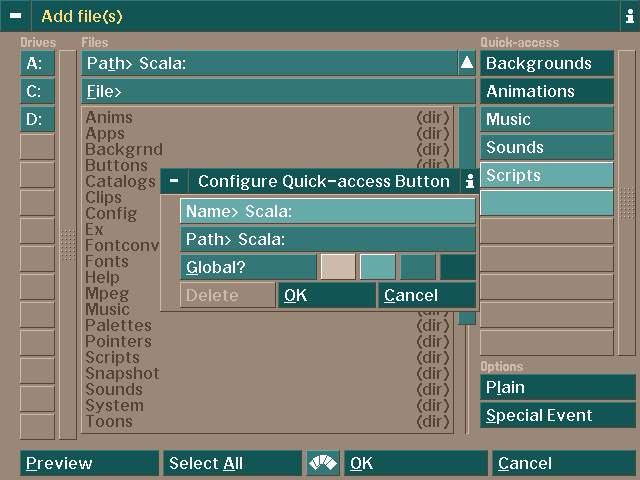Click the Name> Scala: input field
This screenshot has height=480, width=640.
328,211
